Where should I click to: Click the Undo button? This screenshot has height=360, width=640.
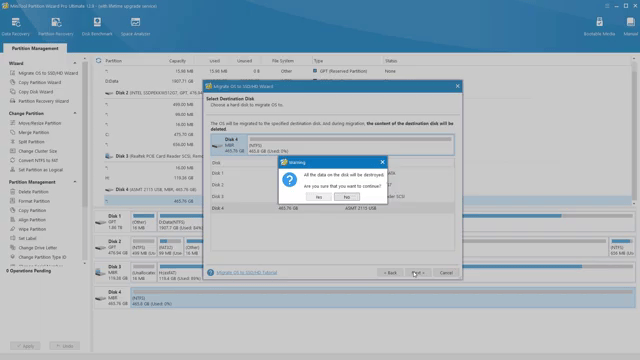pyautogui.click(x=64, y=346)
